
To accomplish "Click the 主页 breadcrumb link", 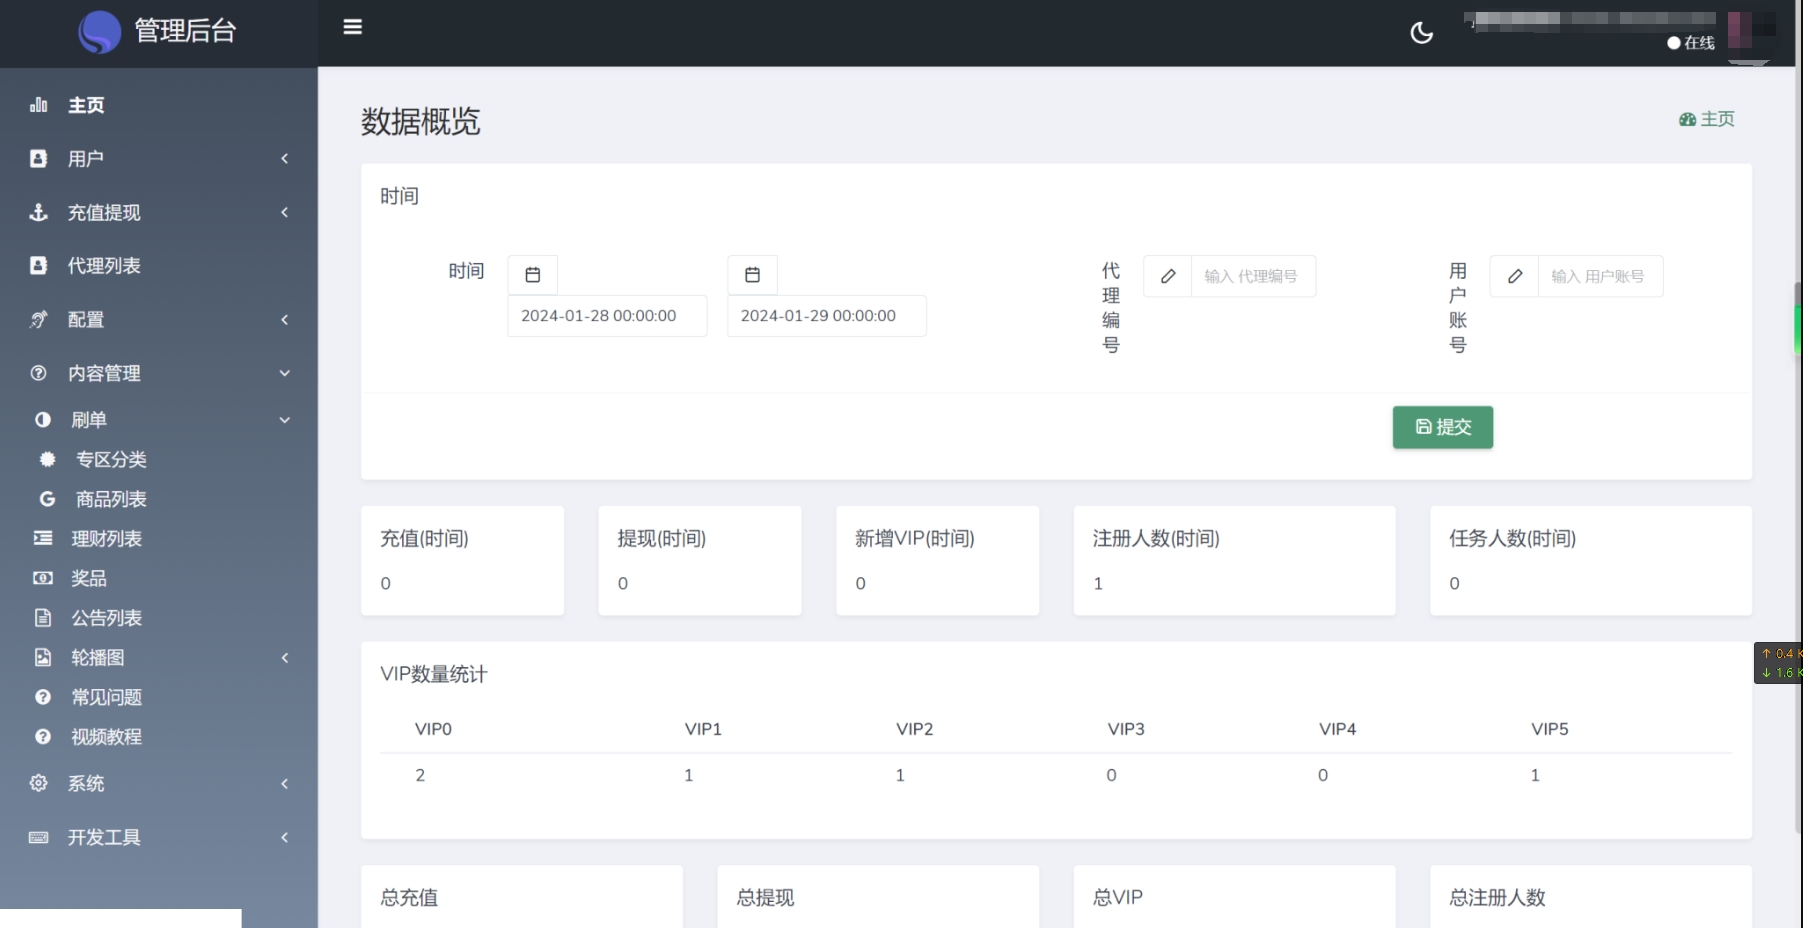I will click(1706, 119).
